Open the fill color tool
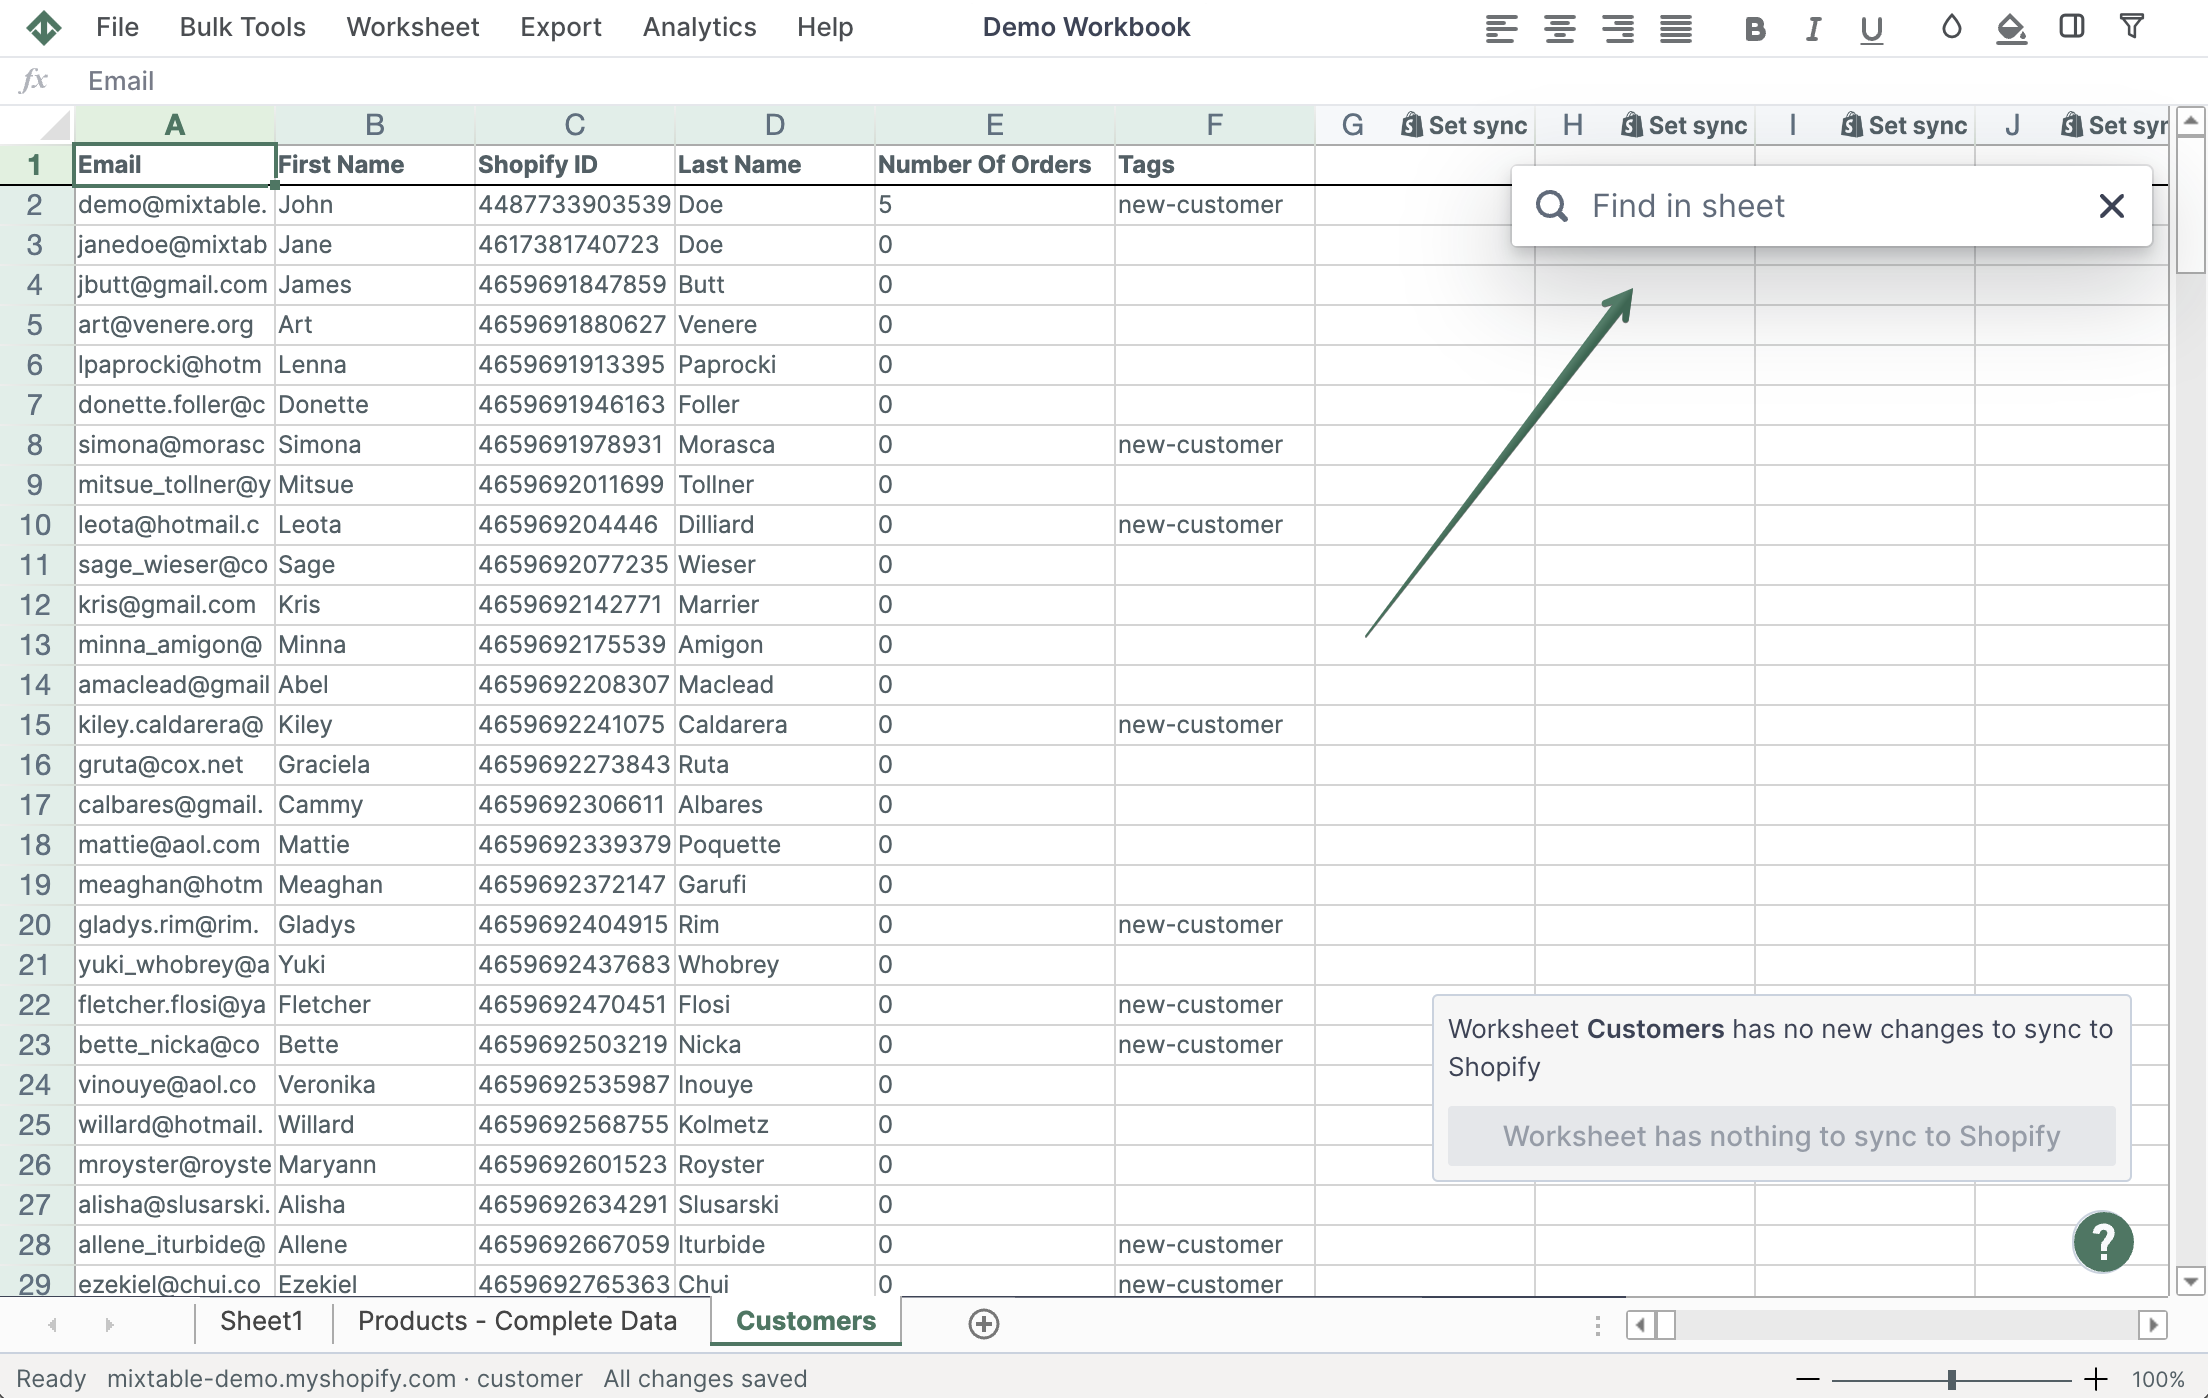 2010,28
